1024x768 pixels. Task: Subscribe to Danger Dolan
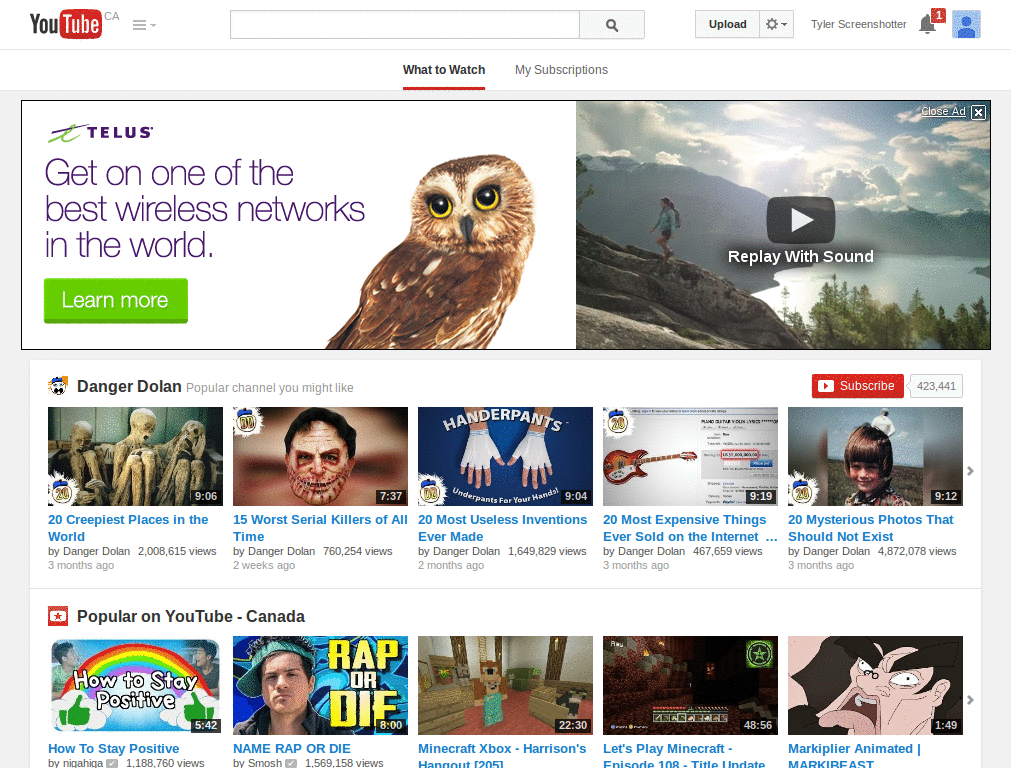click(857, 386)
